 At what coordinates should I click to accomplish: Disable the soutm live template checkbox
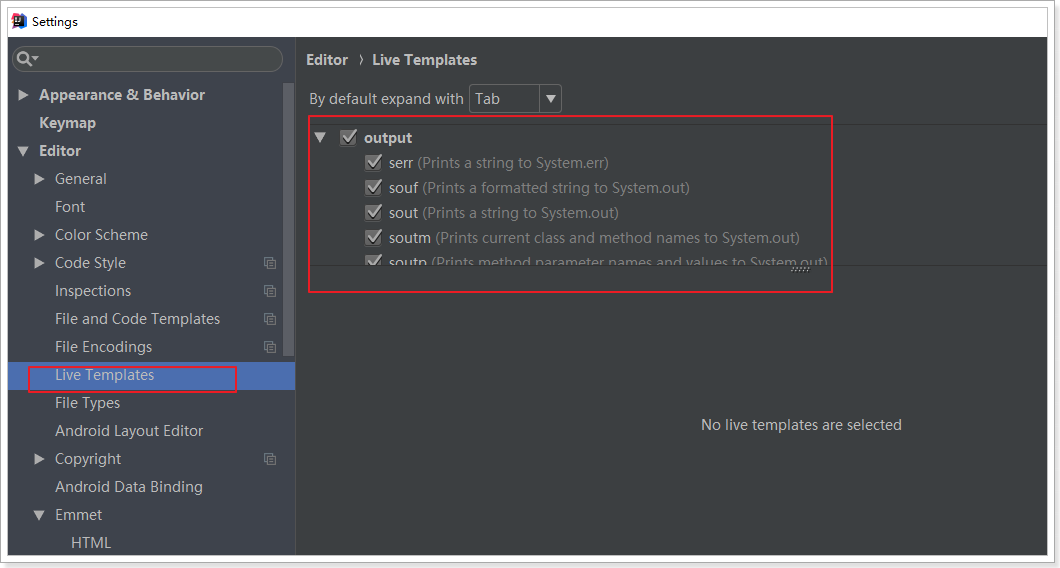[374, 238]
